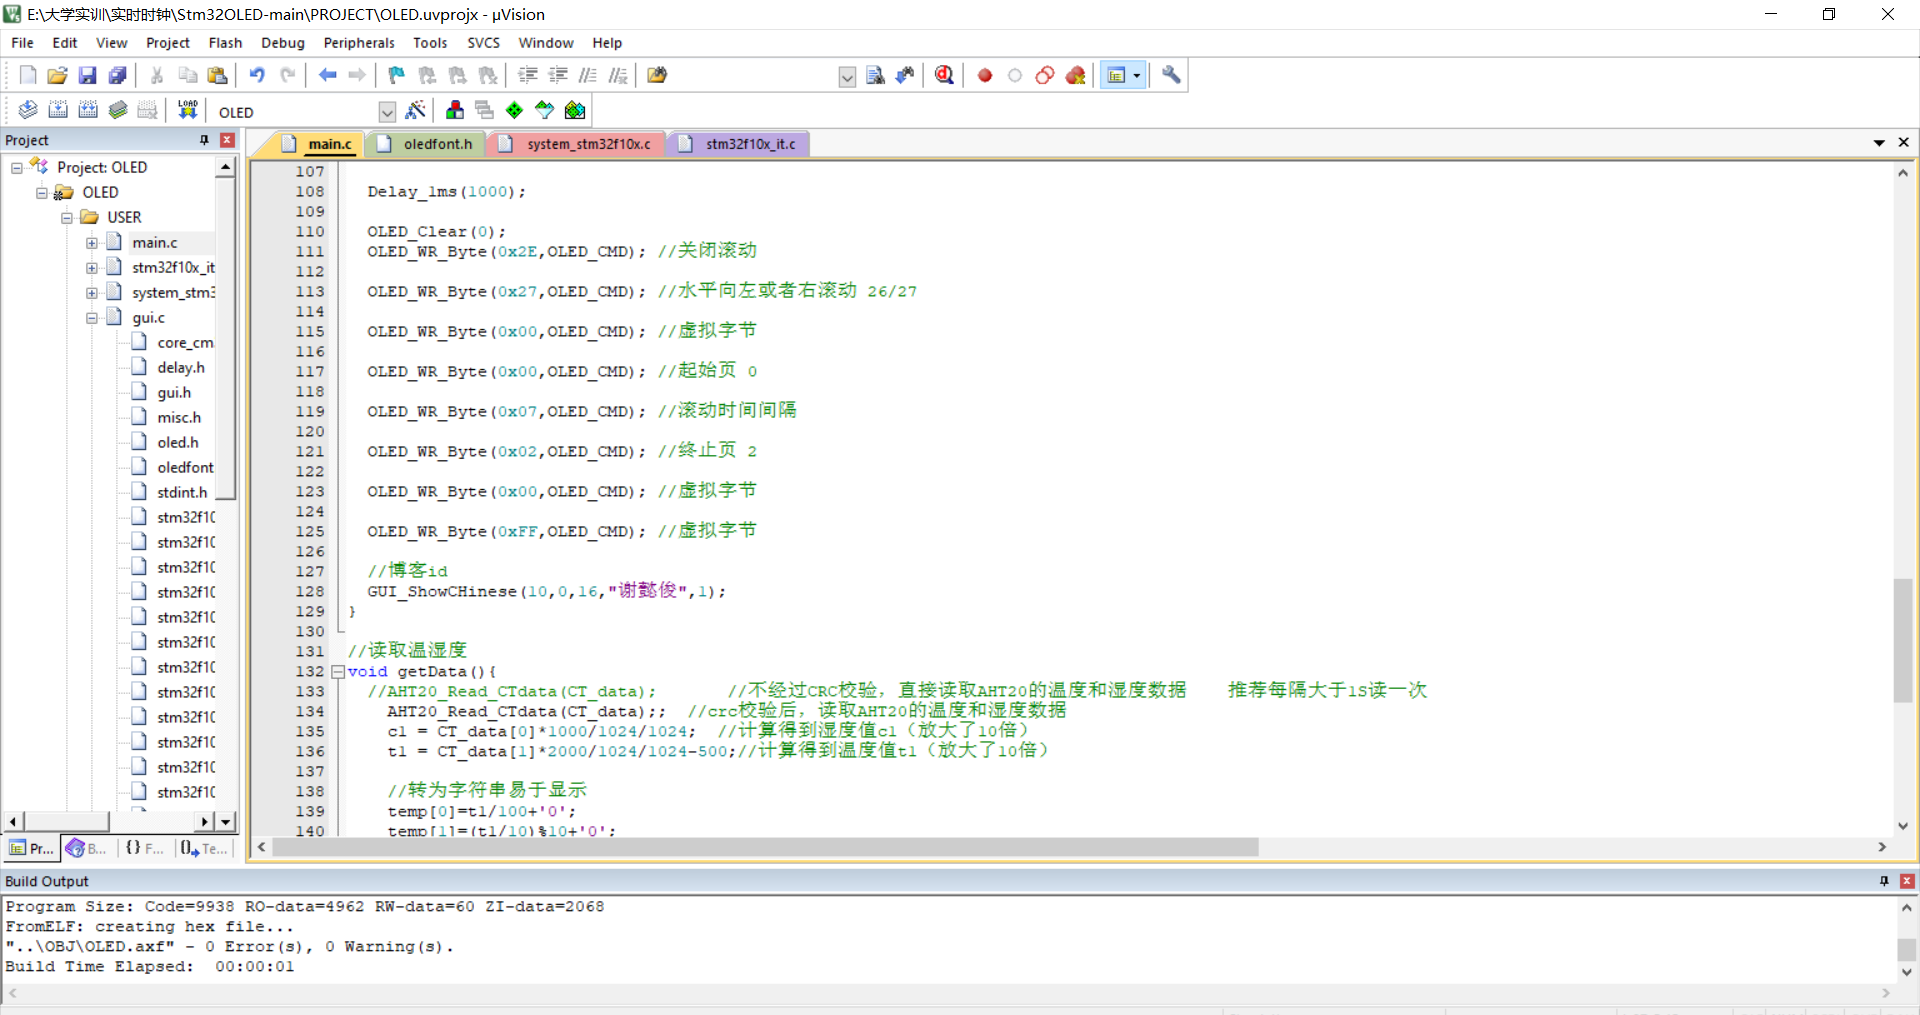The height and width of the screenshot is (1015, 1920).
Task: Select oled.h in the project tree
Action: tap(177, 443)
